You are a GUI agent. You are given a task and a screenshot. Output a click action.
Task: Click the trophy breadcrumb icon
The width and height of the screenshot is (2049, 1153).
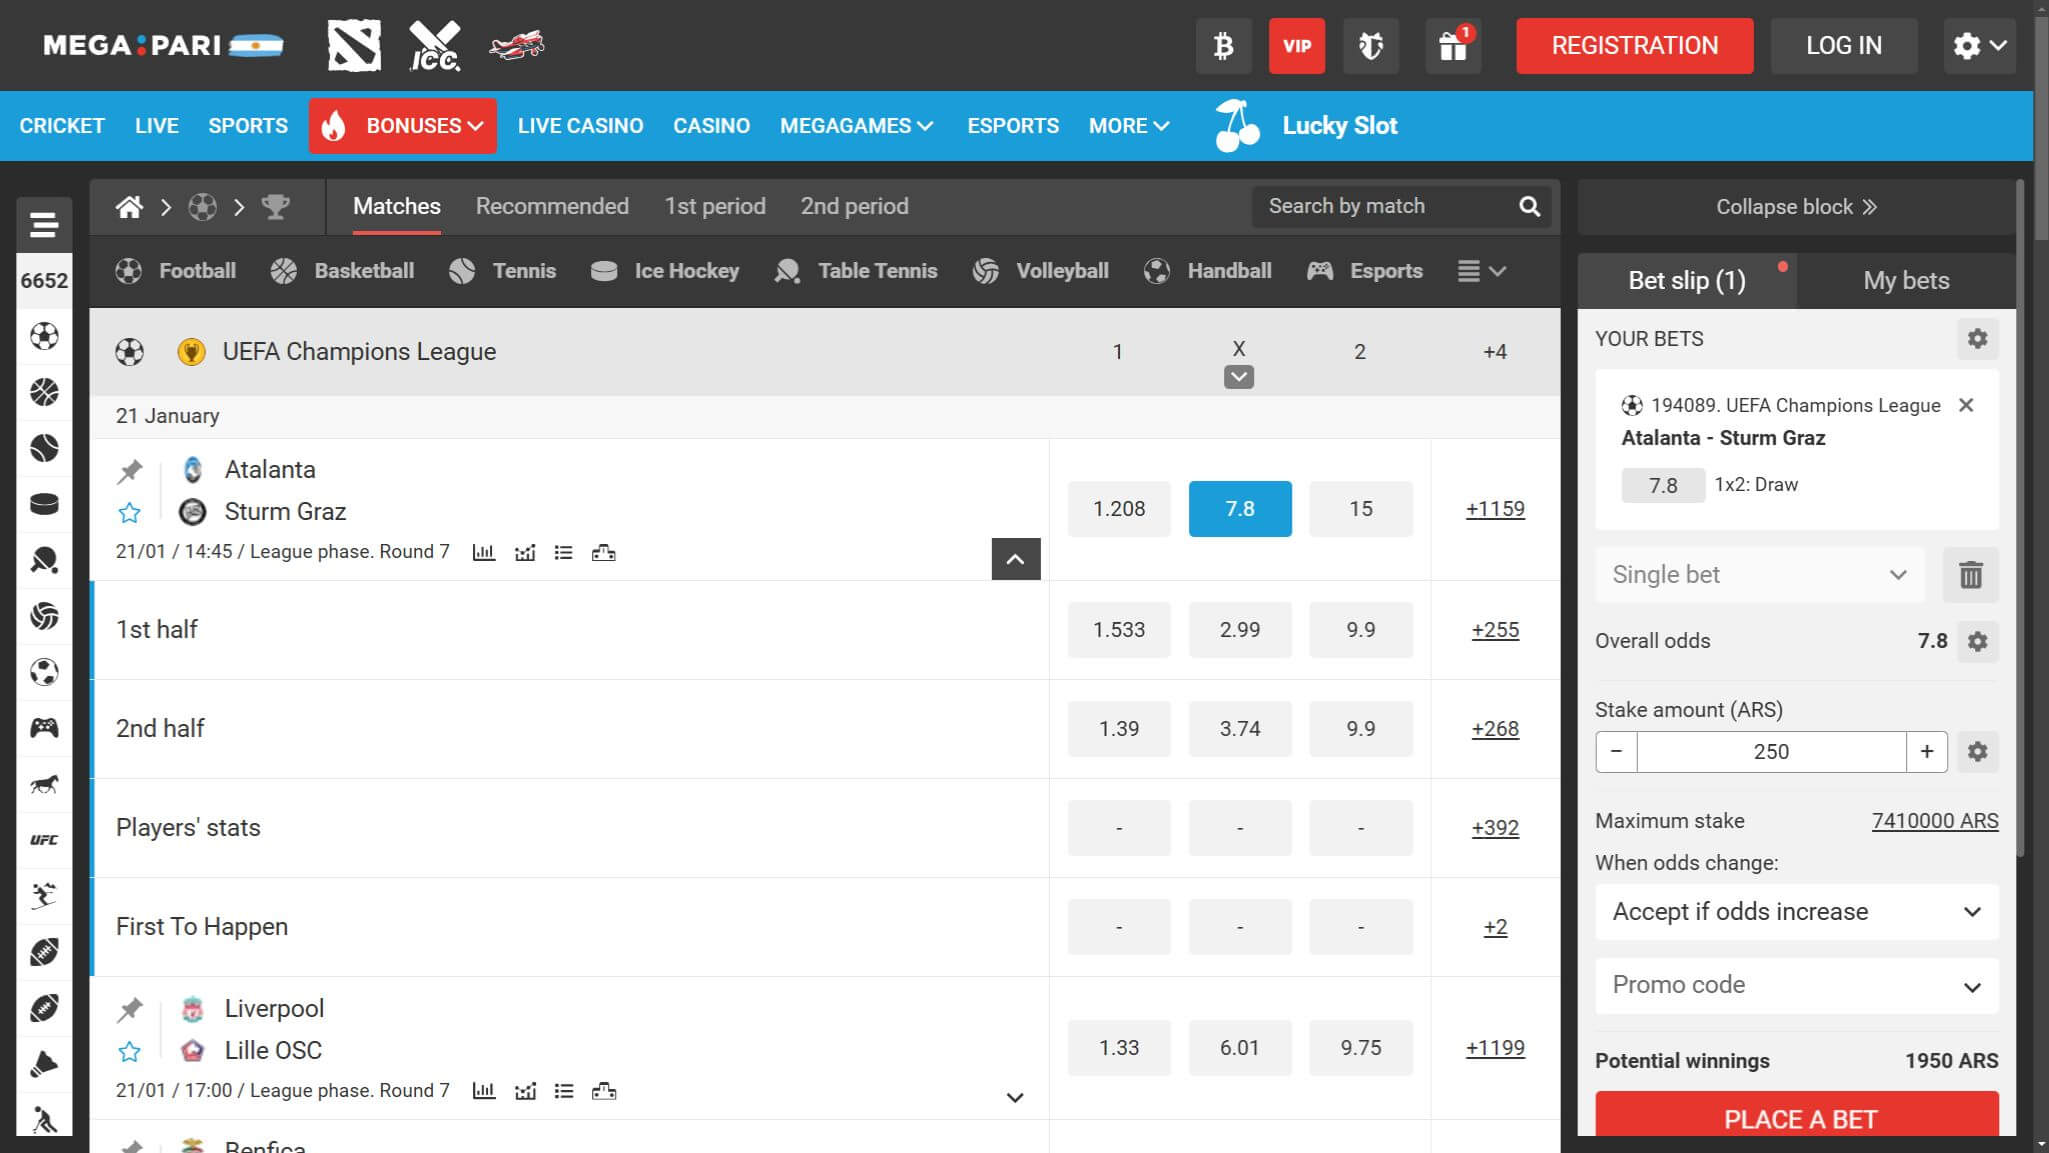point(275,207)
